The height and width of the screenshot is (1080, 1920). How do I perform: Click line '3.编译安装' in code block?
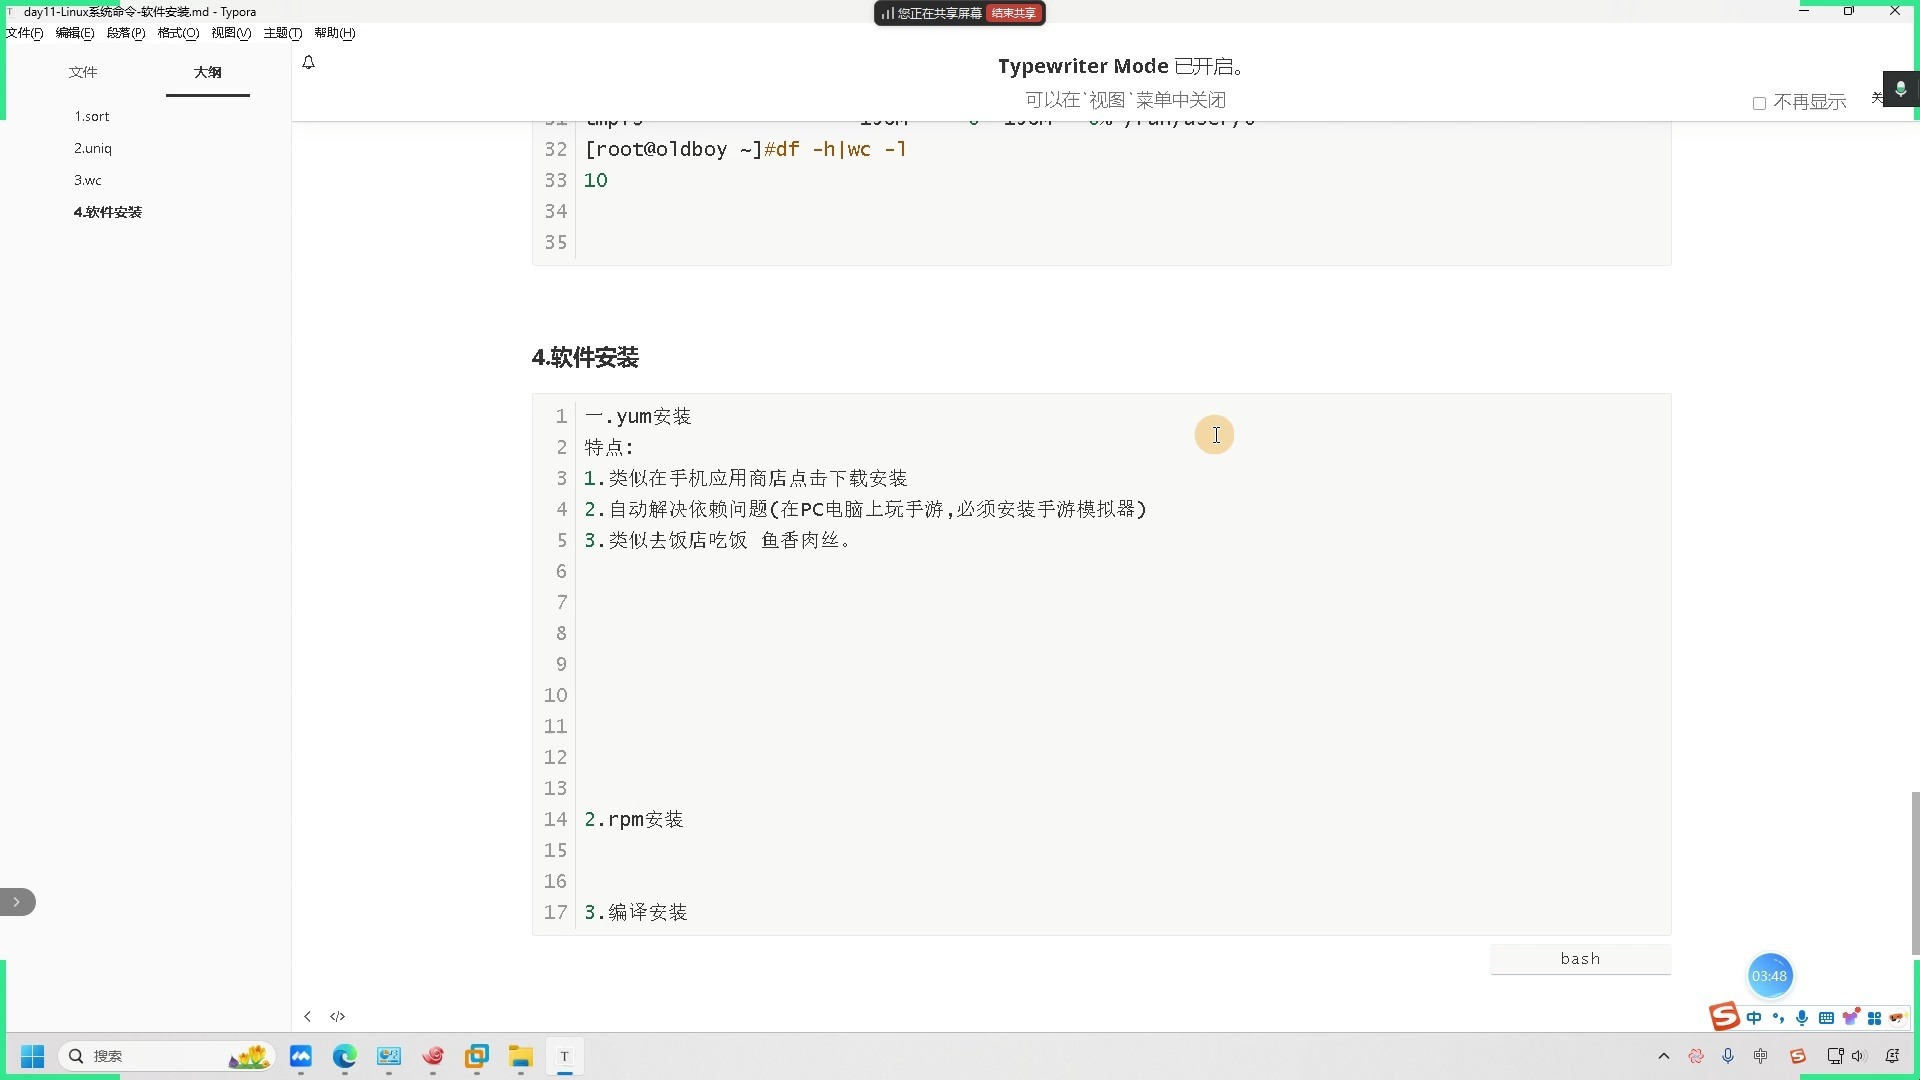click(636, 912)
